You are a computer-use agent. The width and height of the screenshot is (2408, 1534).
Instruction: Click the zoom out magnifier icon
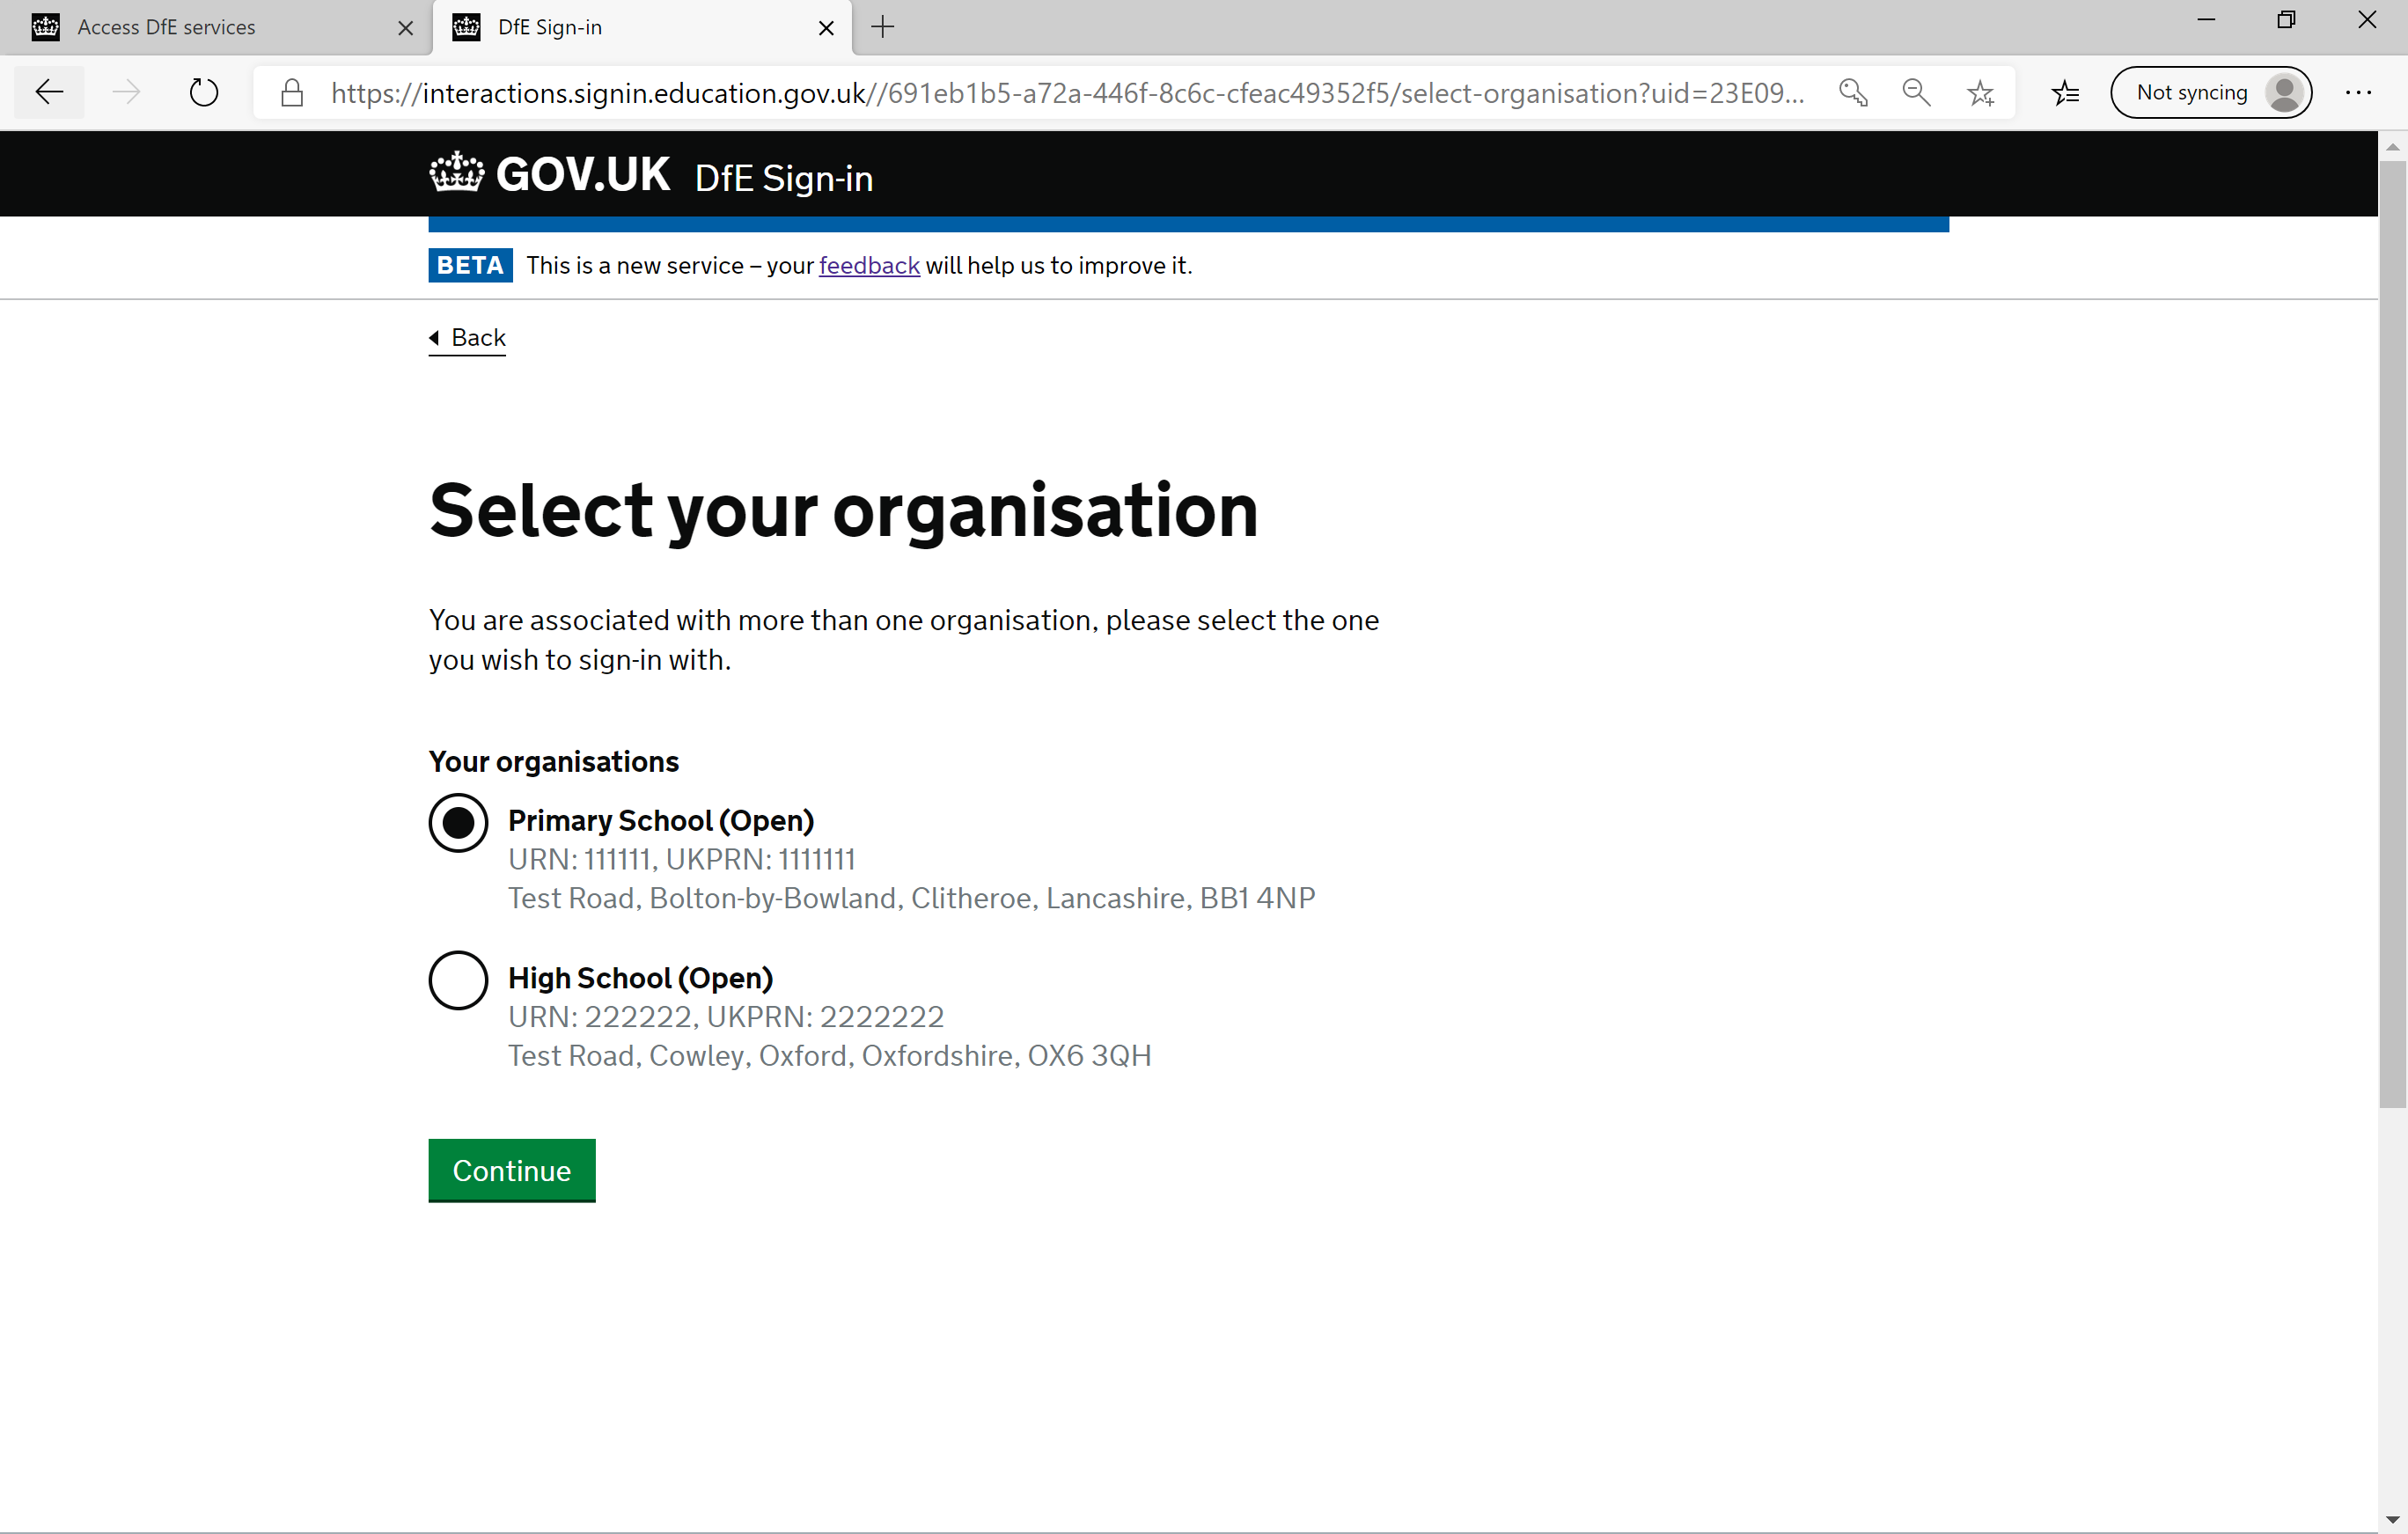coord(1916,92)
